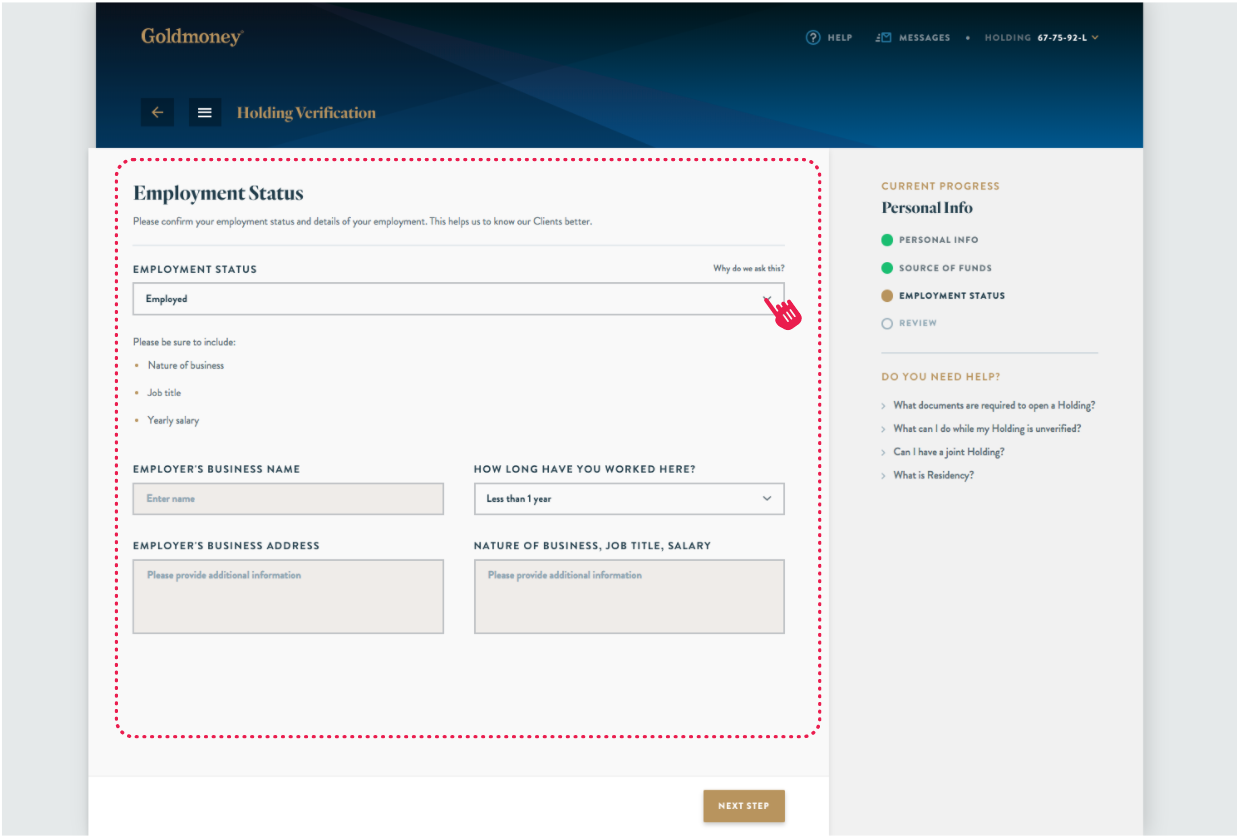The width and height of the screenshot is (1237, 837).
Task: Click the Help label in header
Action: (x=840, y=38)
